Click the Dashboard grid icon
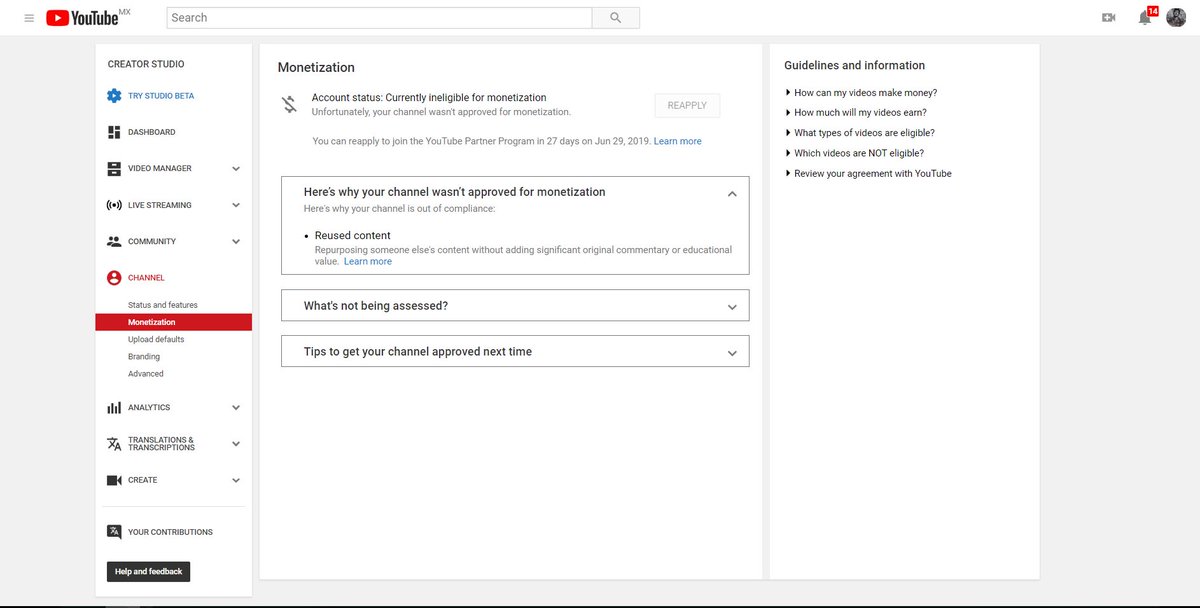Viewport: 1200px width, 608px height. click(114, 132)
